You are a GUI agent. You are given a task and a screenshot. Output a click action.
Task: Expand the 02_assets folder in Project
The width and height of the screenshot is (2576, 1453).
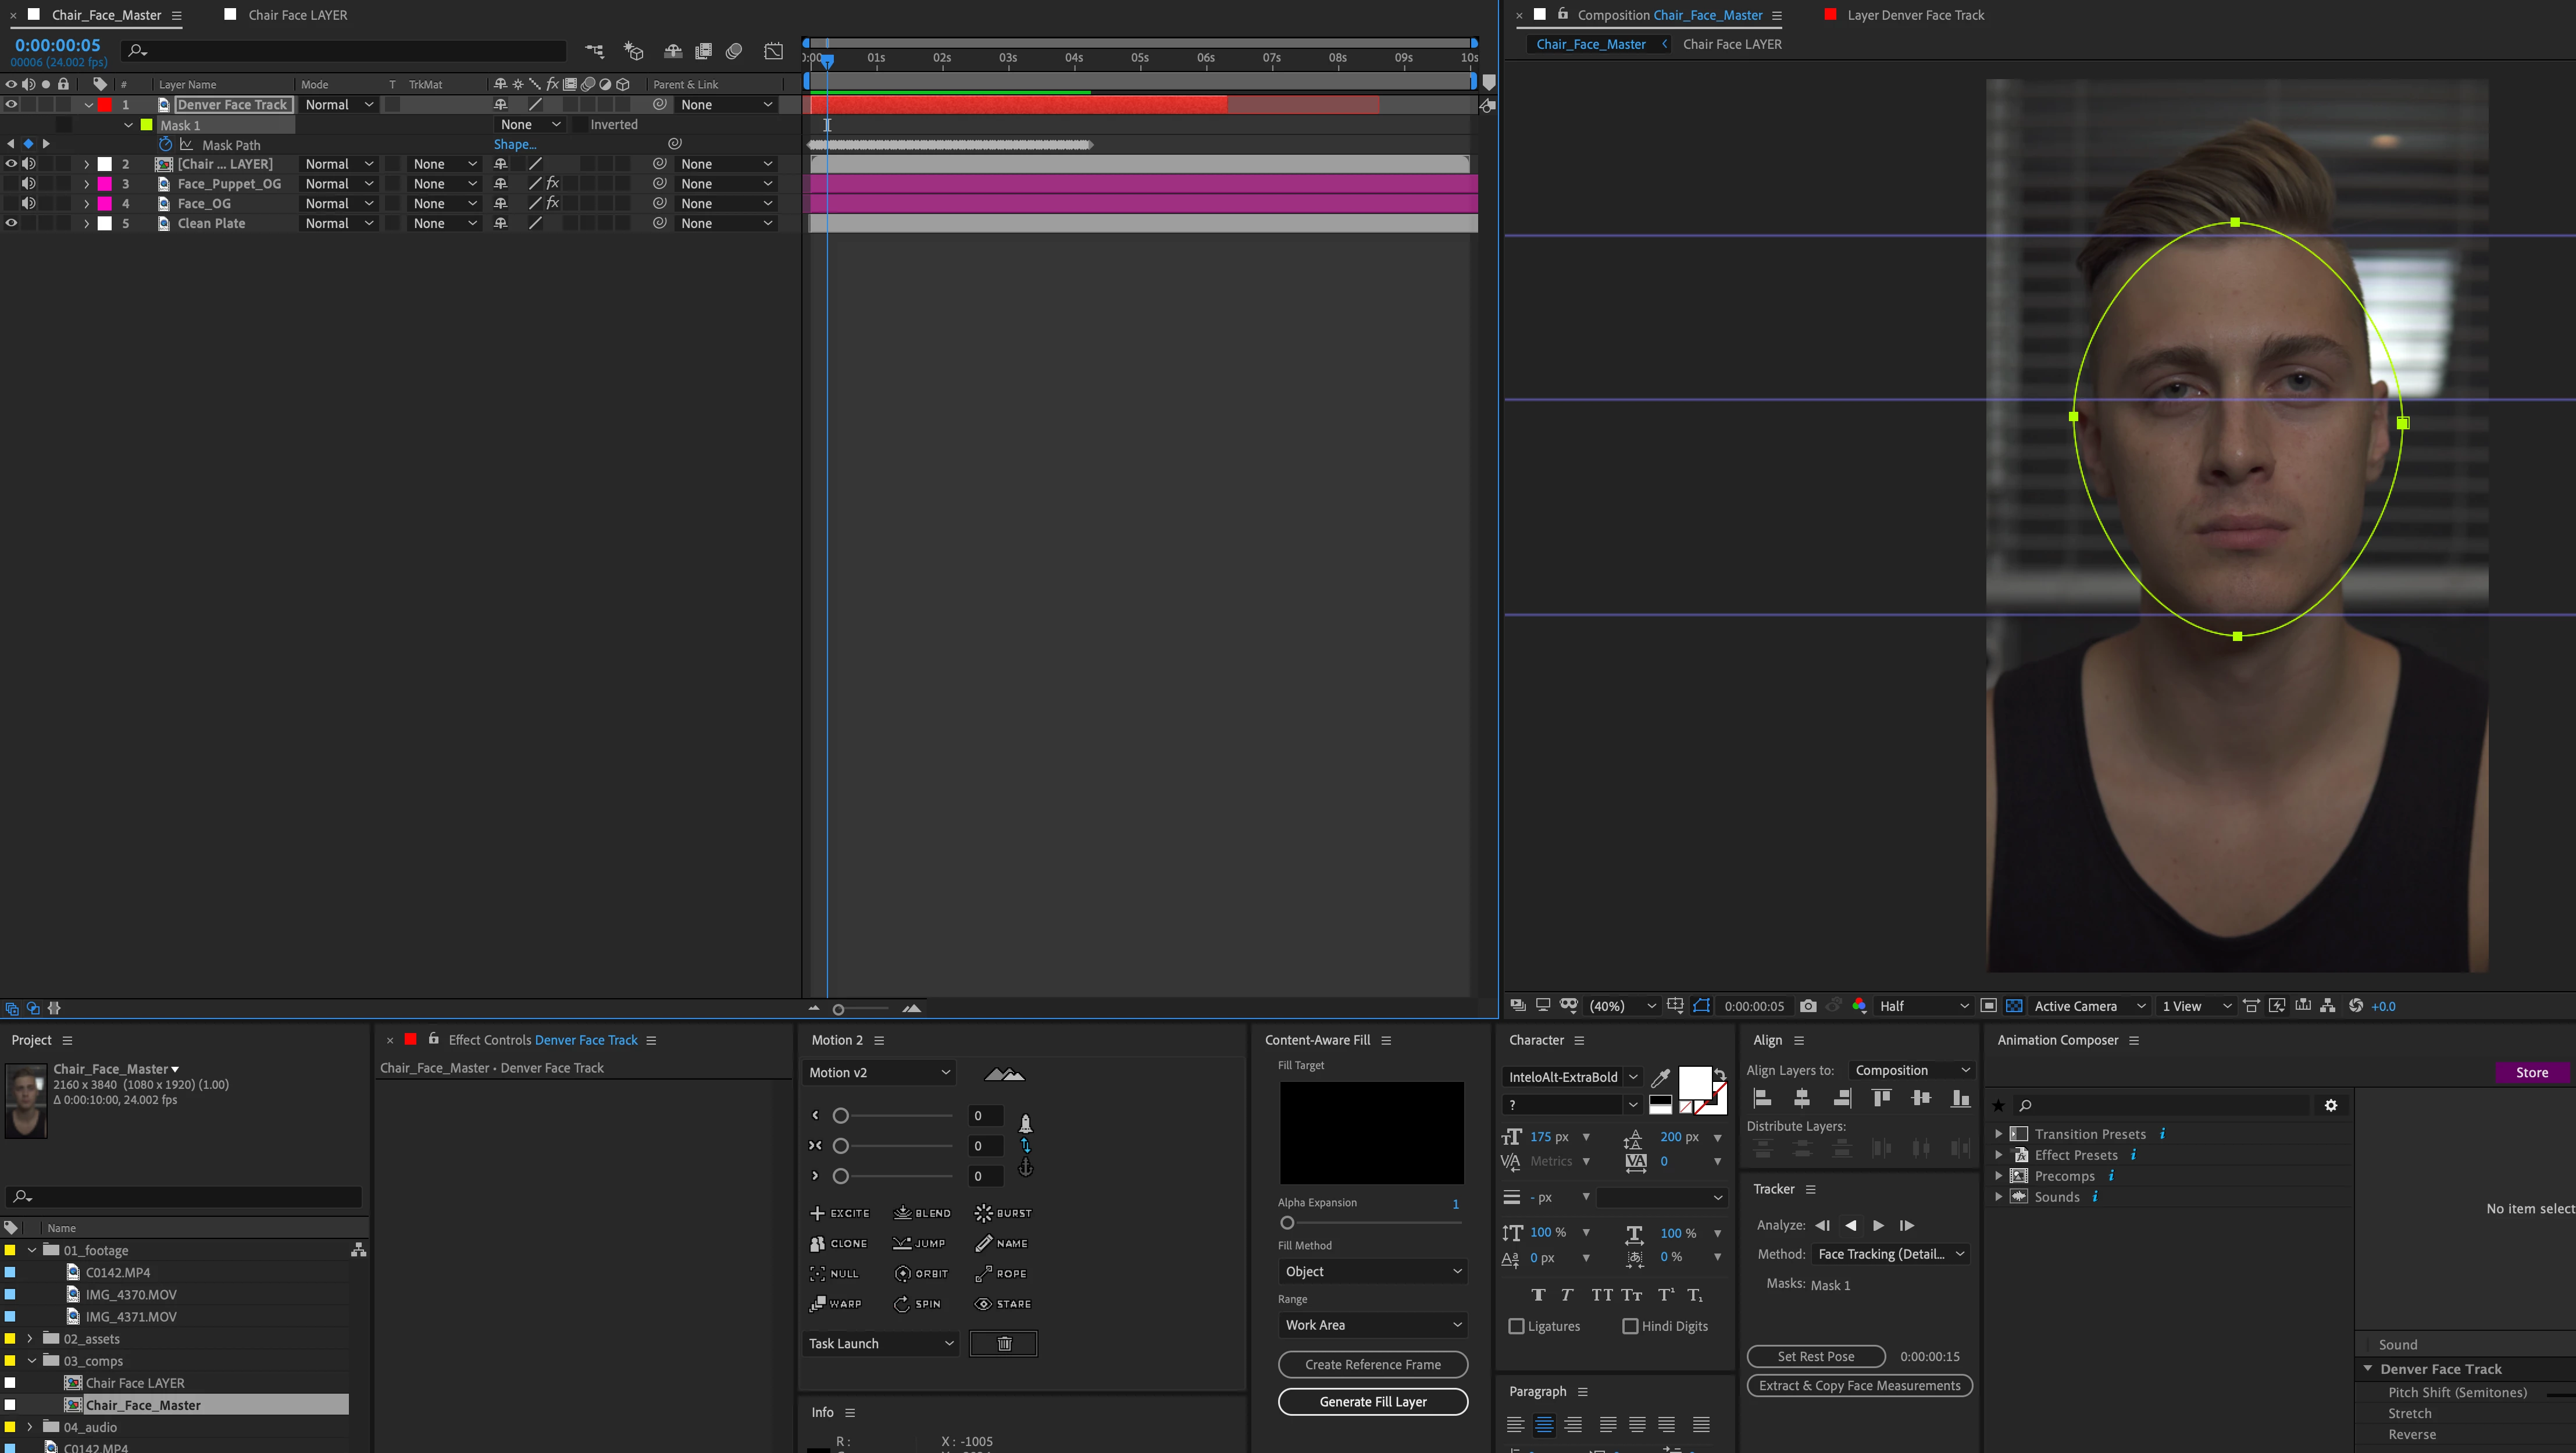click(x=30, y=1338)
